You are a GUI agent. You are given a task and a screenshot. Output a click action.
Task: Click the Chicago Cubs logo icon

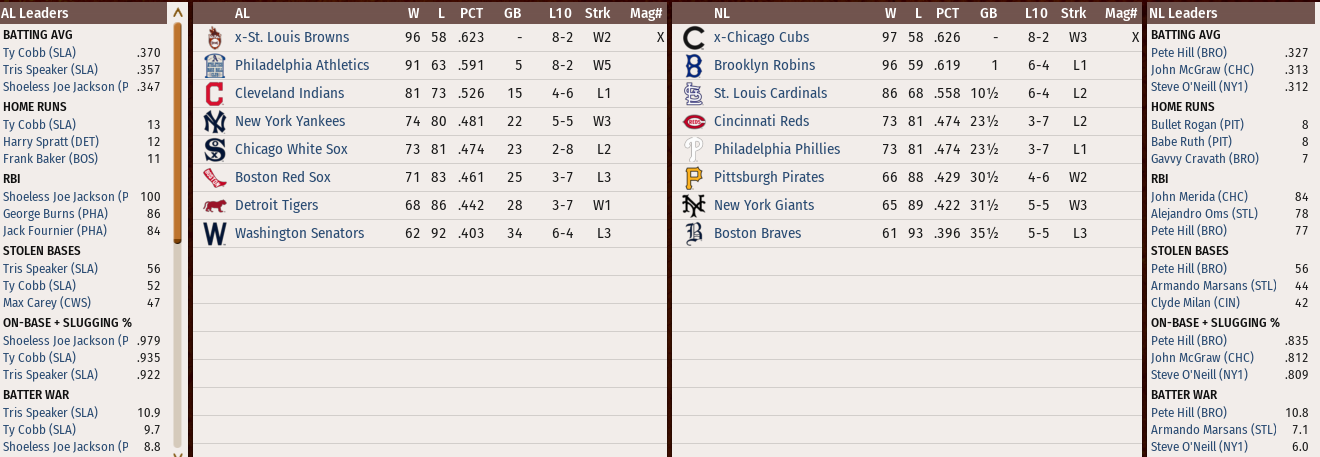pos(693,38)
